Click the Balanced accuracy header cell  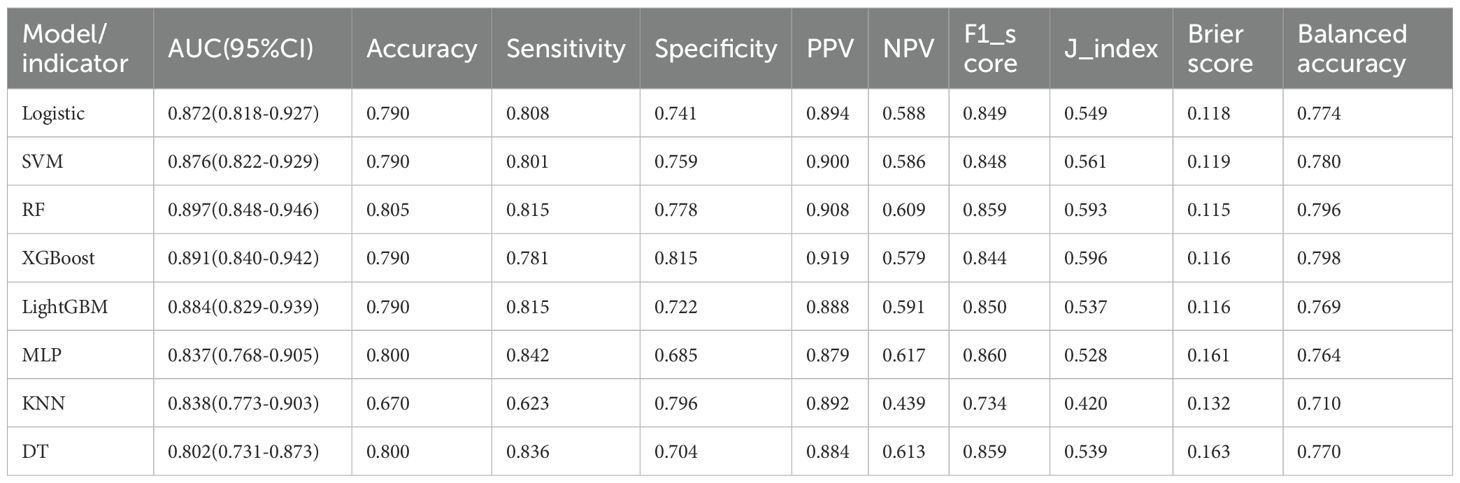tap(1352, 49)
